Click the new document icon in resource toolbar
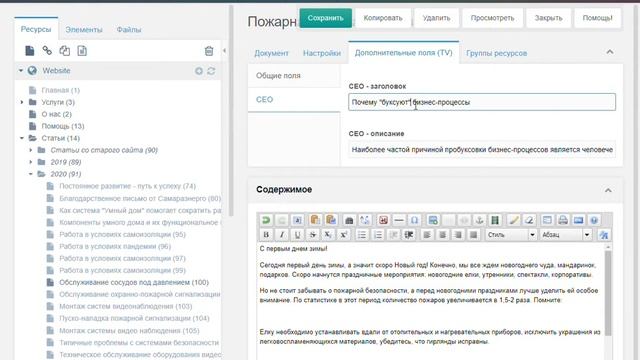The image size is (640, 360). pyautogui.click(x=30, y=51)
